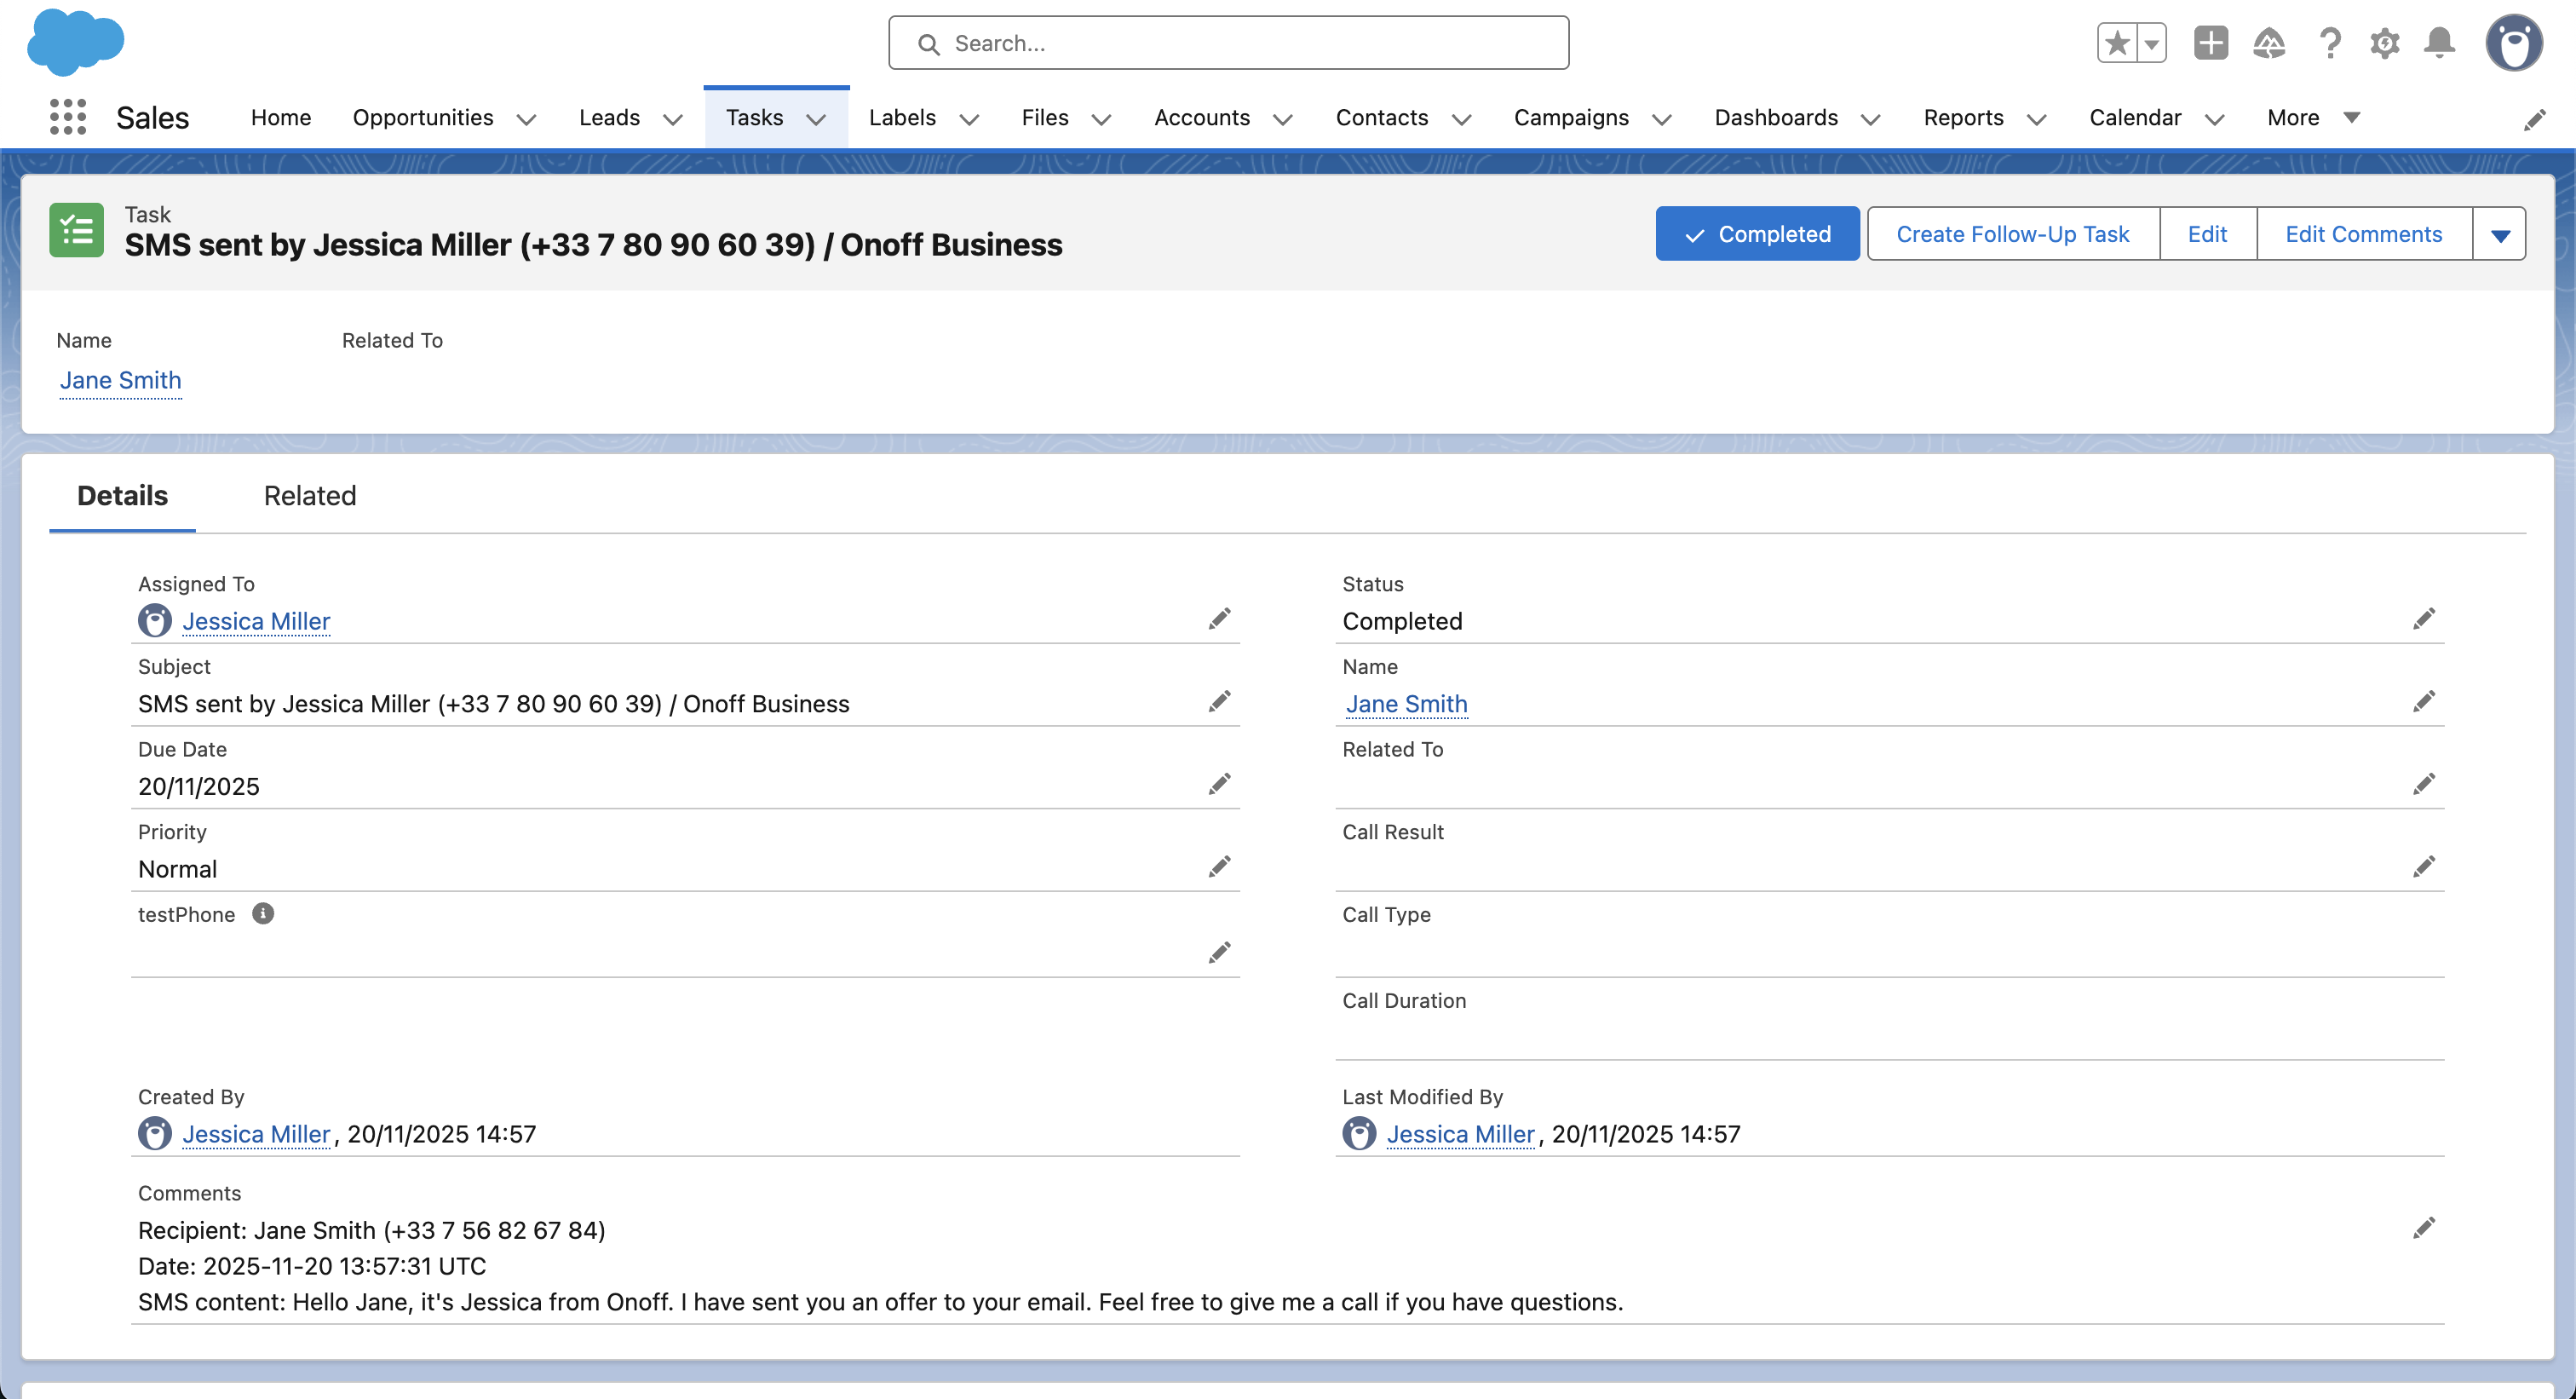The width and height of the screenshot is (2576, 1399).
Task: Expand the Campaigns nav dropdown chevron
Action: click(x=1662, y=119)
